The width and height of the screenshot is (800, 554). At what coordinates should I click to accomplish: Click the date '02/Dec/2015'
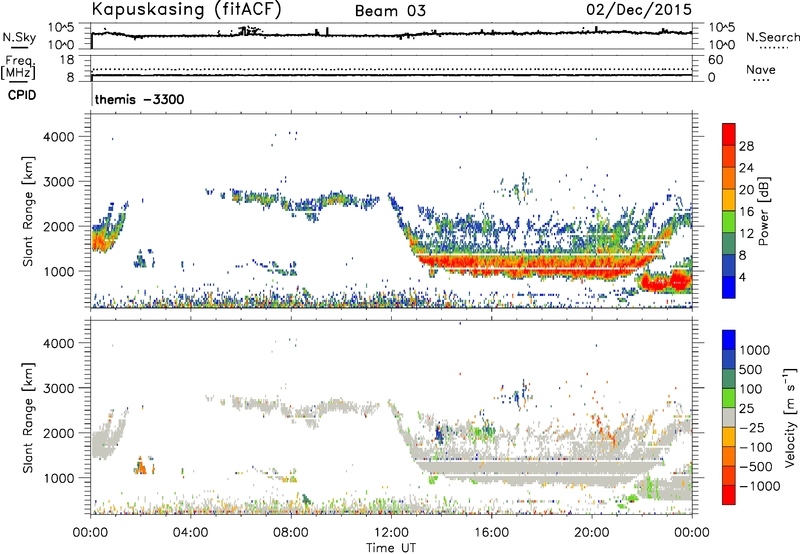click(x=639, y=10)
